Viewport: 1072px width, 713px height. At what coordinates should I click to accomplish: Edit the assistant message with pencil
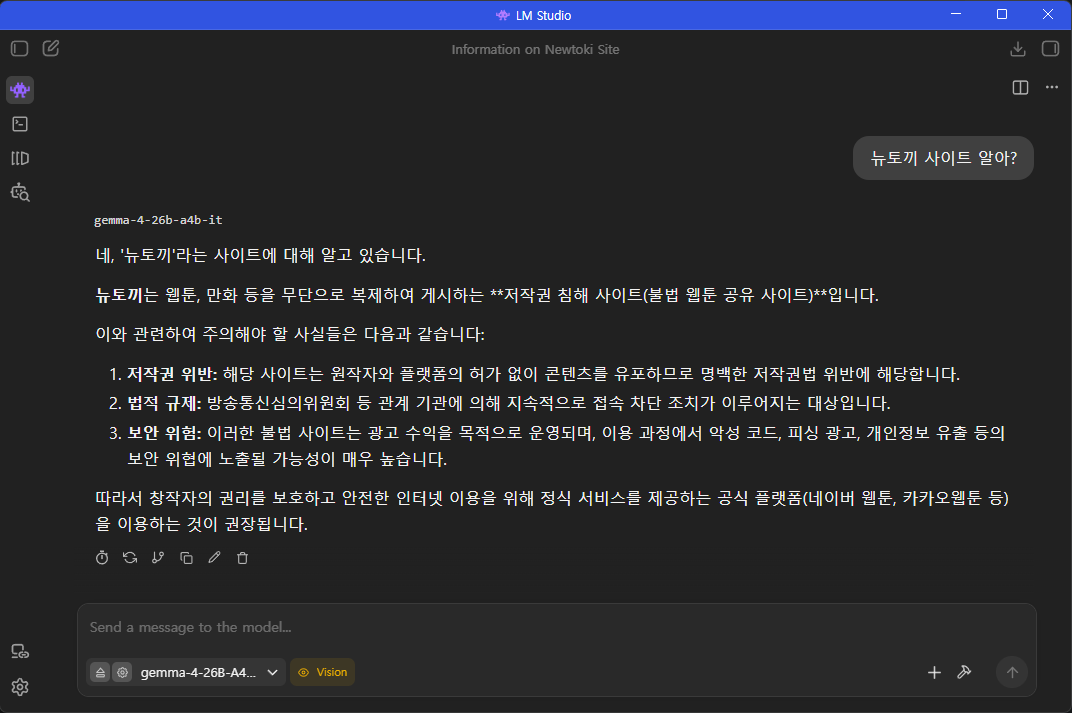coord(214,558)
